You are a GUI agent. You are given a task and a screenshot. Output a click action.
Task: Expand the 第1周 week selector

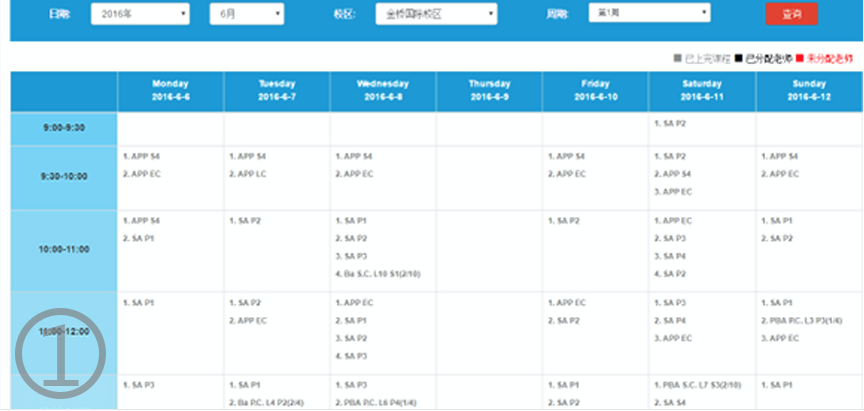coord(648,13)
